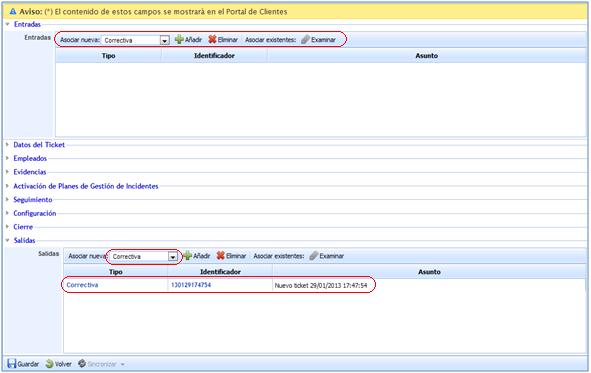591x373 pixels.
Task: Open the Correctiva link in Salidas table
Action: click(x=82, y=285)
